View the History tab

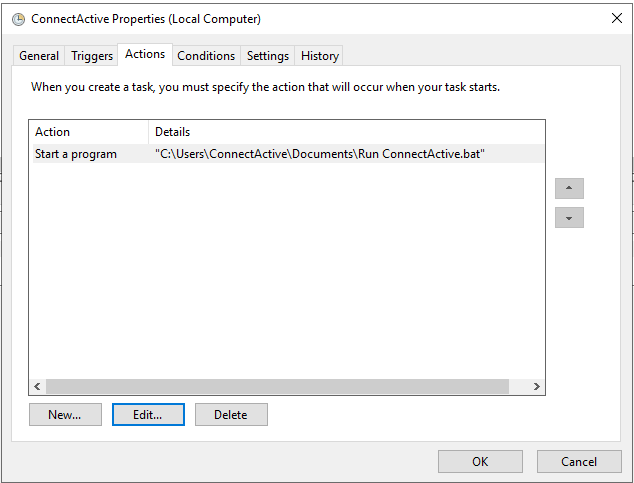click(319, 56)
